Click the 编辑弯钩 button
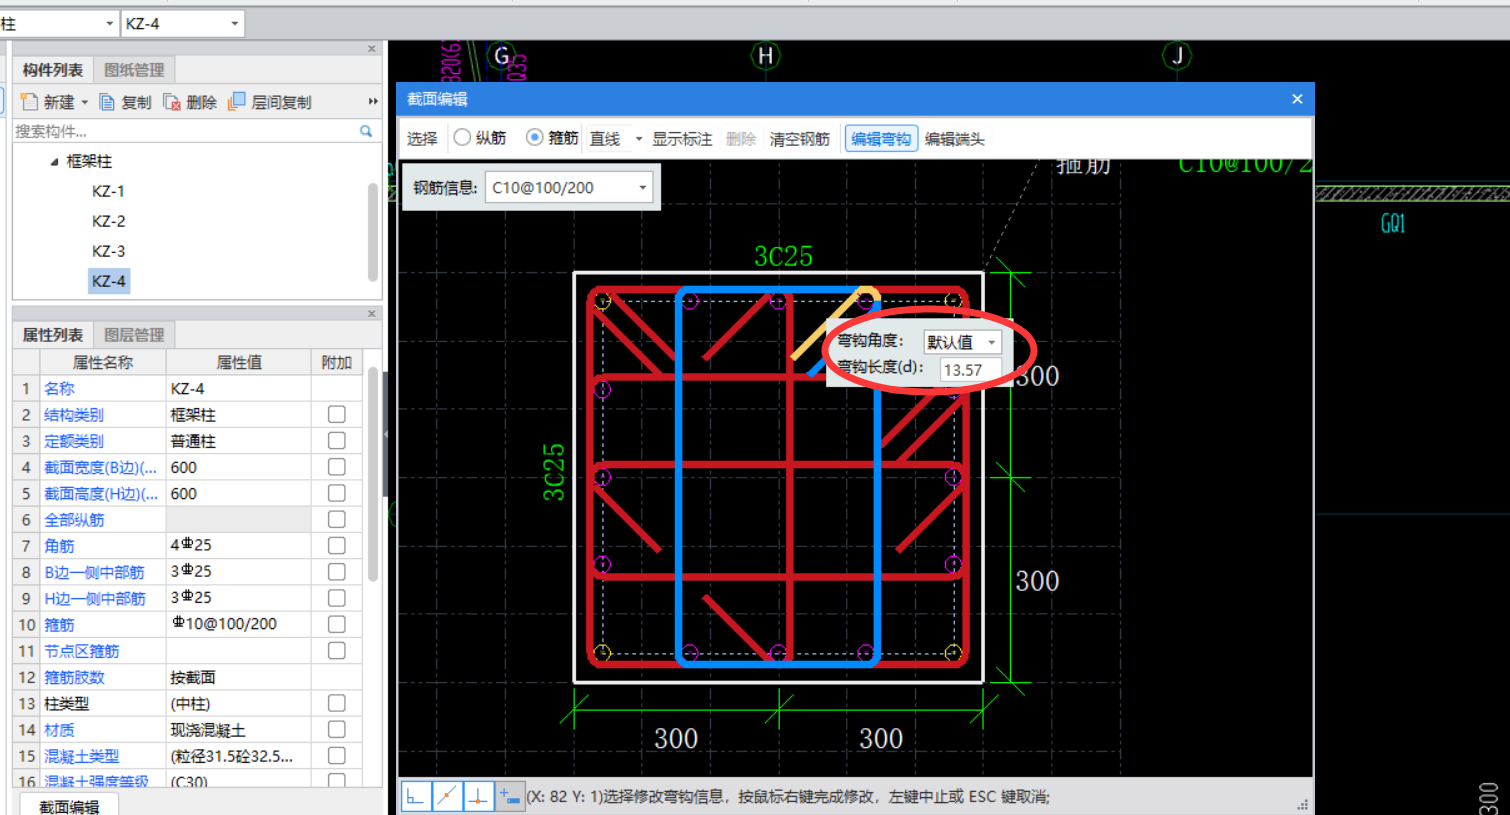This screenshot has height=815, width=1510. [881, 139]
